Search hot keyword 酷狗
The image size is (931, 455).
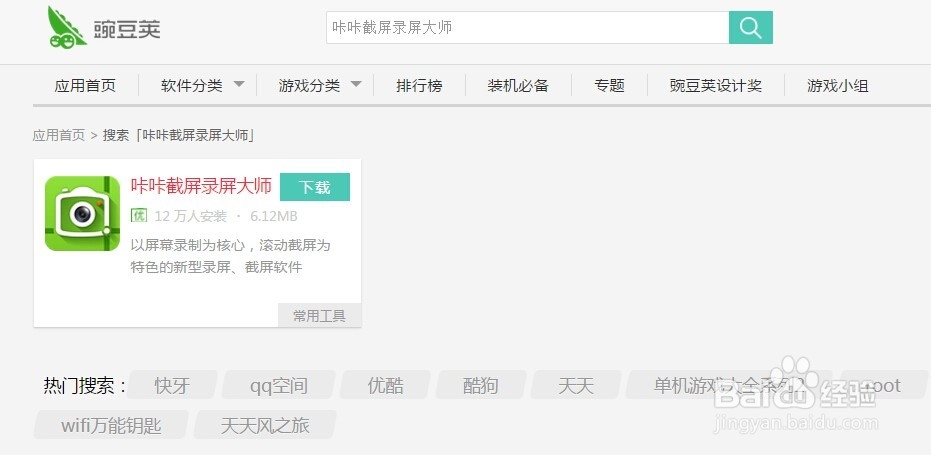click(481, 385)
